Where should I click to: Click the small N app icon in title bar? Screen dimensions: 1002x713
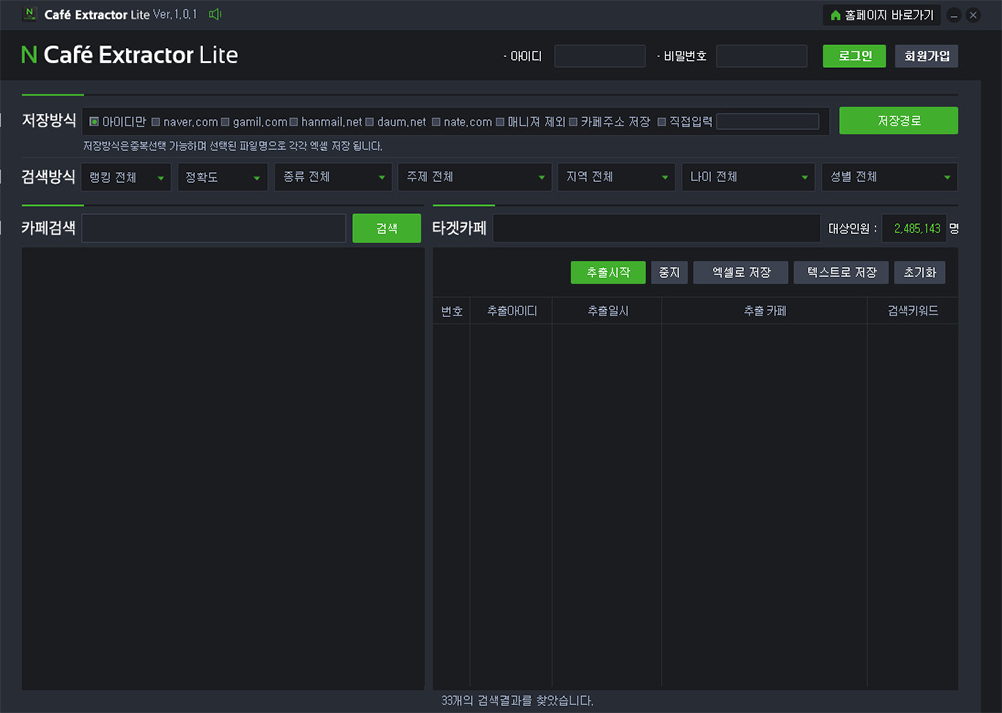[x=29, y=13]
